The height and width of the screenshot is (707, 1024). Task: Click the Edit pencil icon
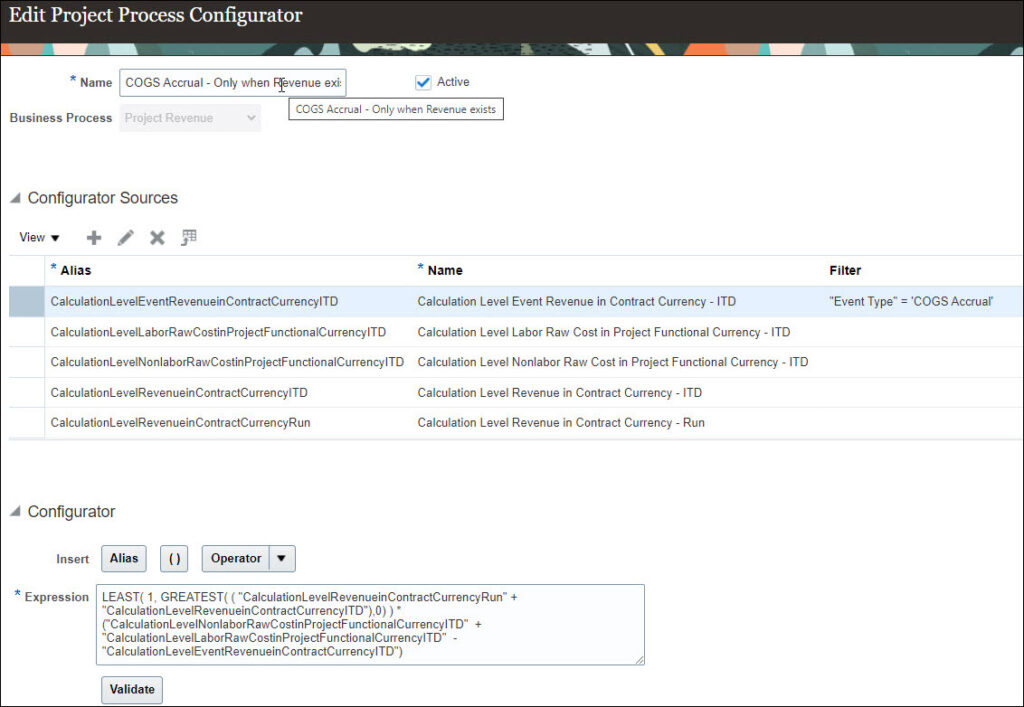(x=126, y=238)
